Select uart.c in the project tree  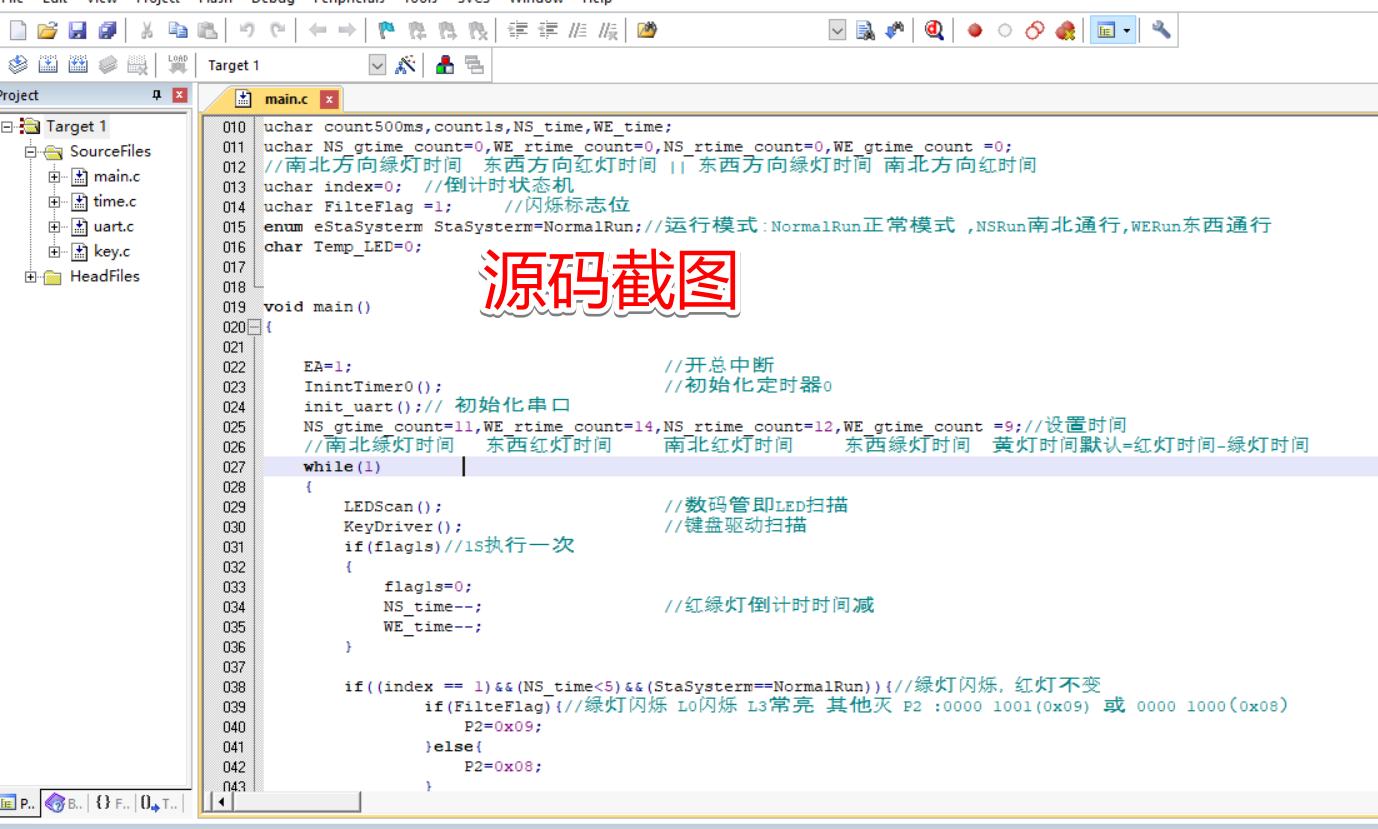[x=113, y=226]
